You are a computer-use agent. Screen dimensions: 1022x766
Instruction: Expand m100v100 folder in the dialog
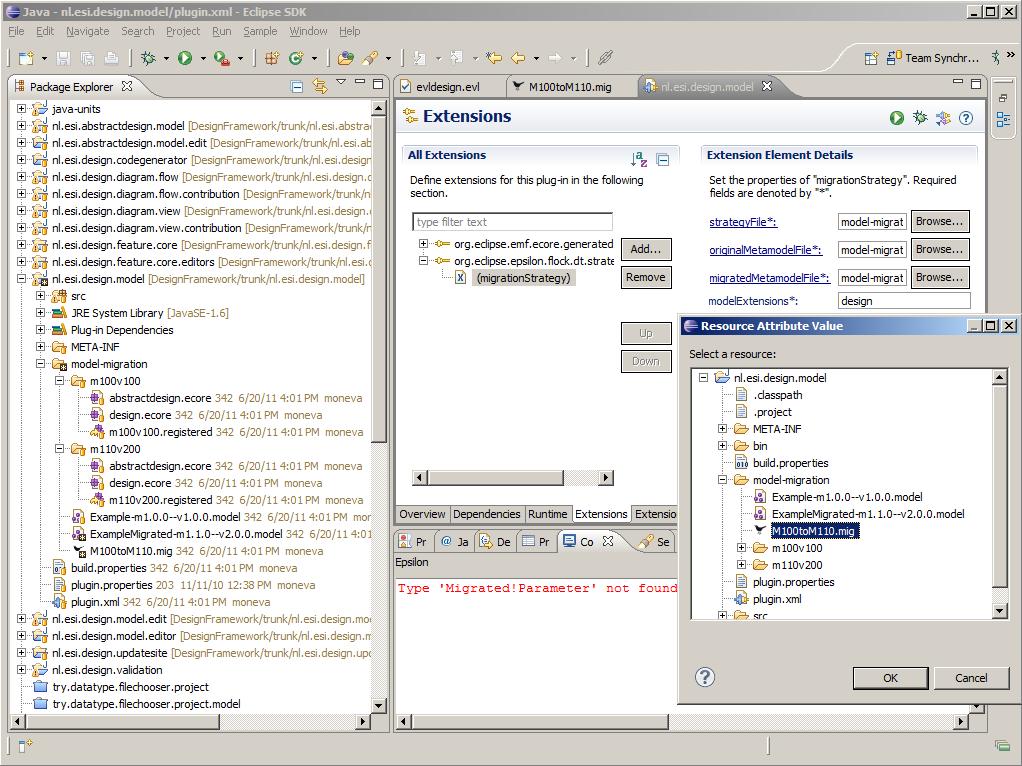click(x=741, y=548)
